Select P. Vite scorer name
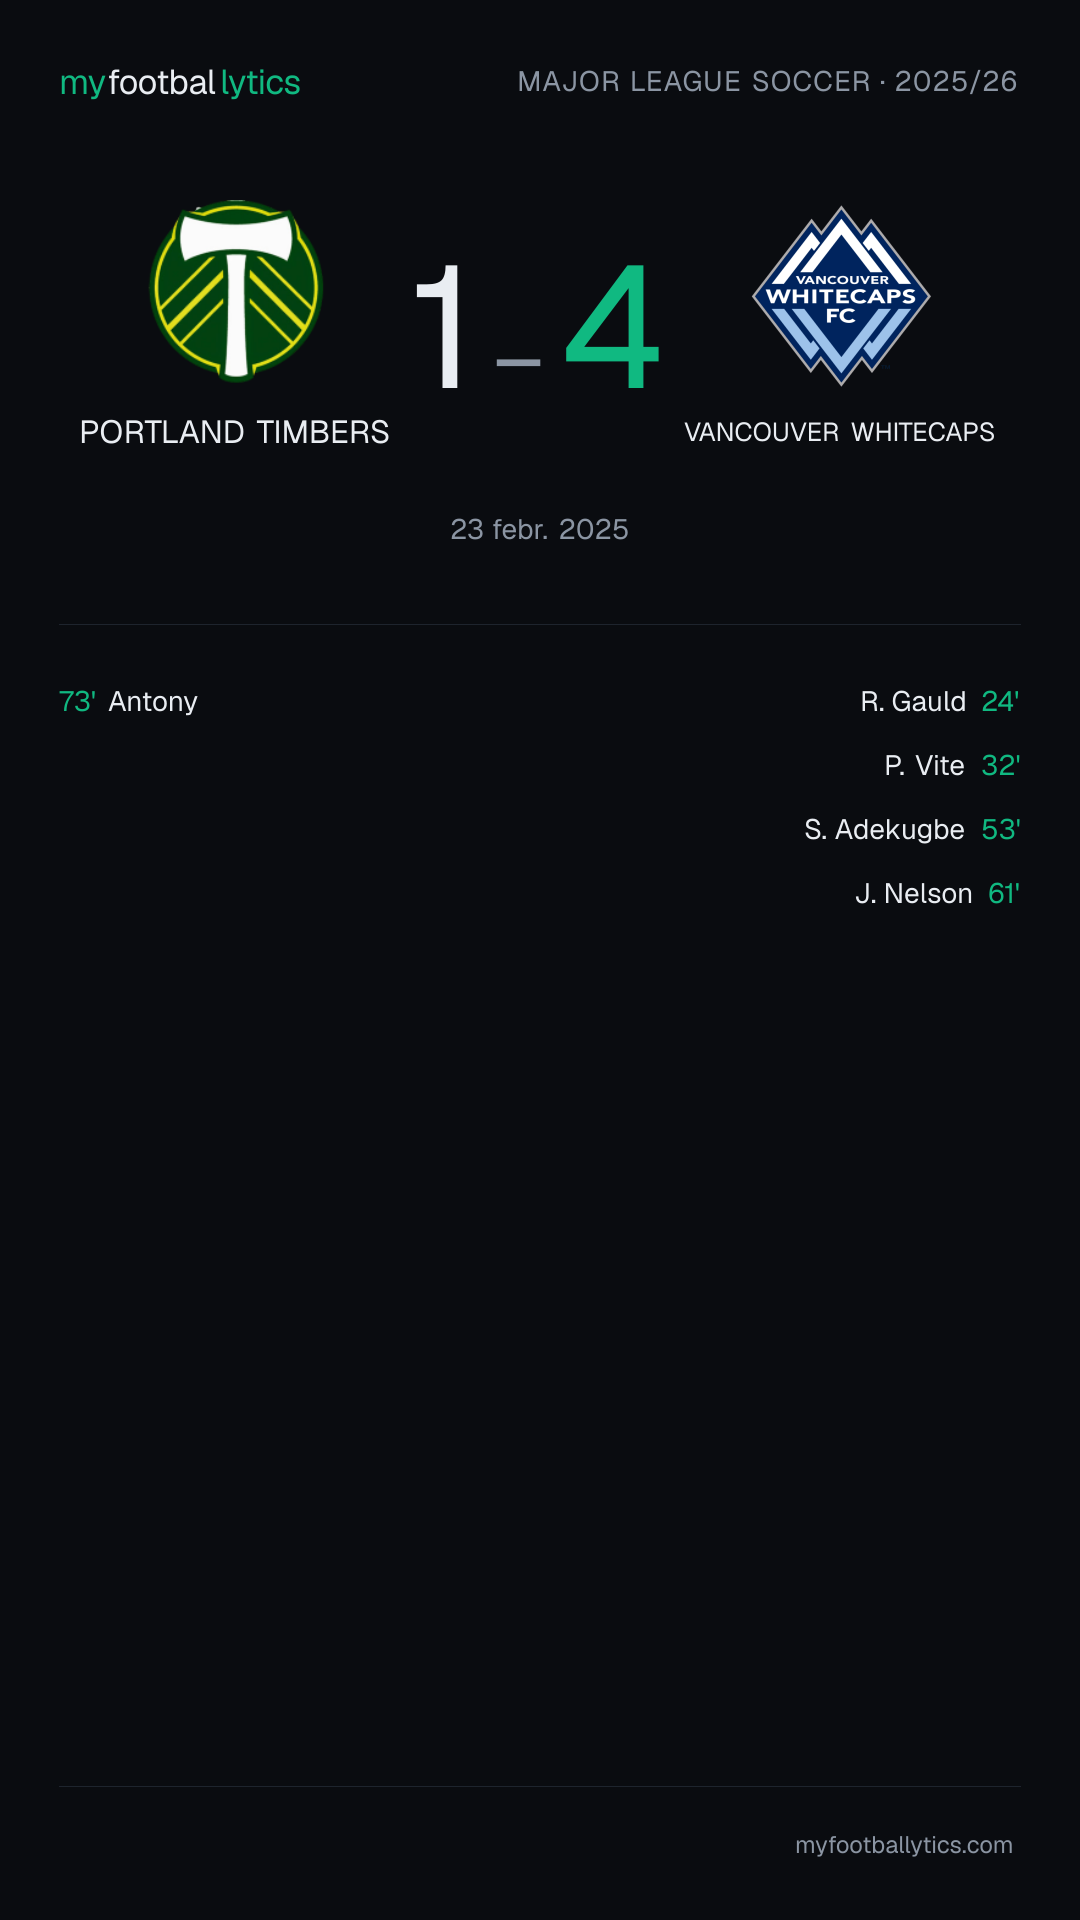This screenshot has height=1920, width=1080. coord(924,765)
